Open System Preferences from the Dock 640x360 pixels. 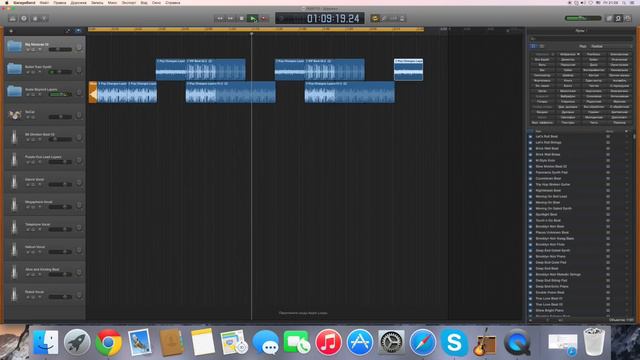[x=391, y=342]
